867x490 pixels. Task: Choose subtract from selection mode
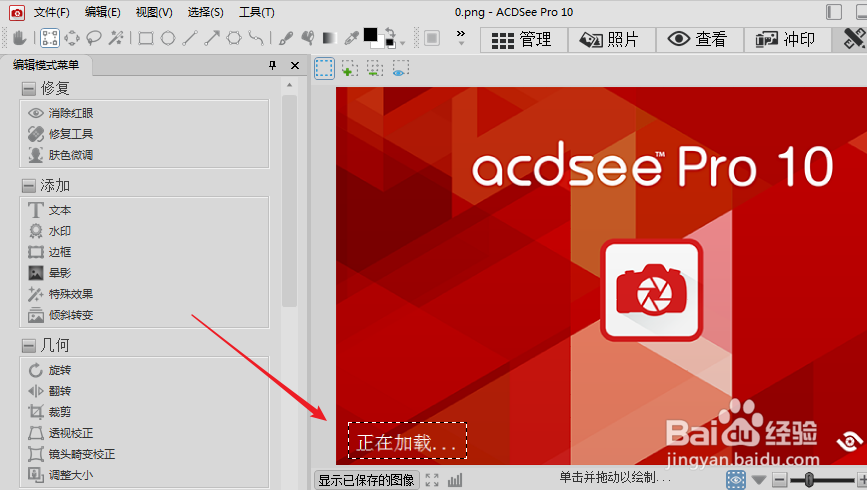(x=374, y=69)
